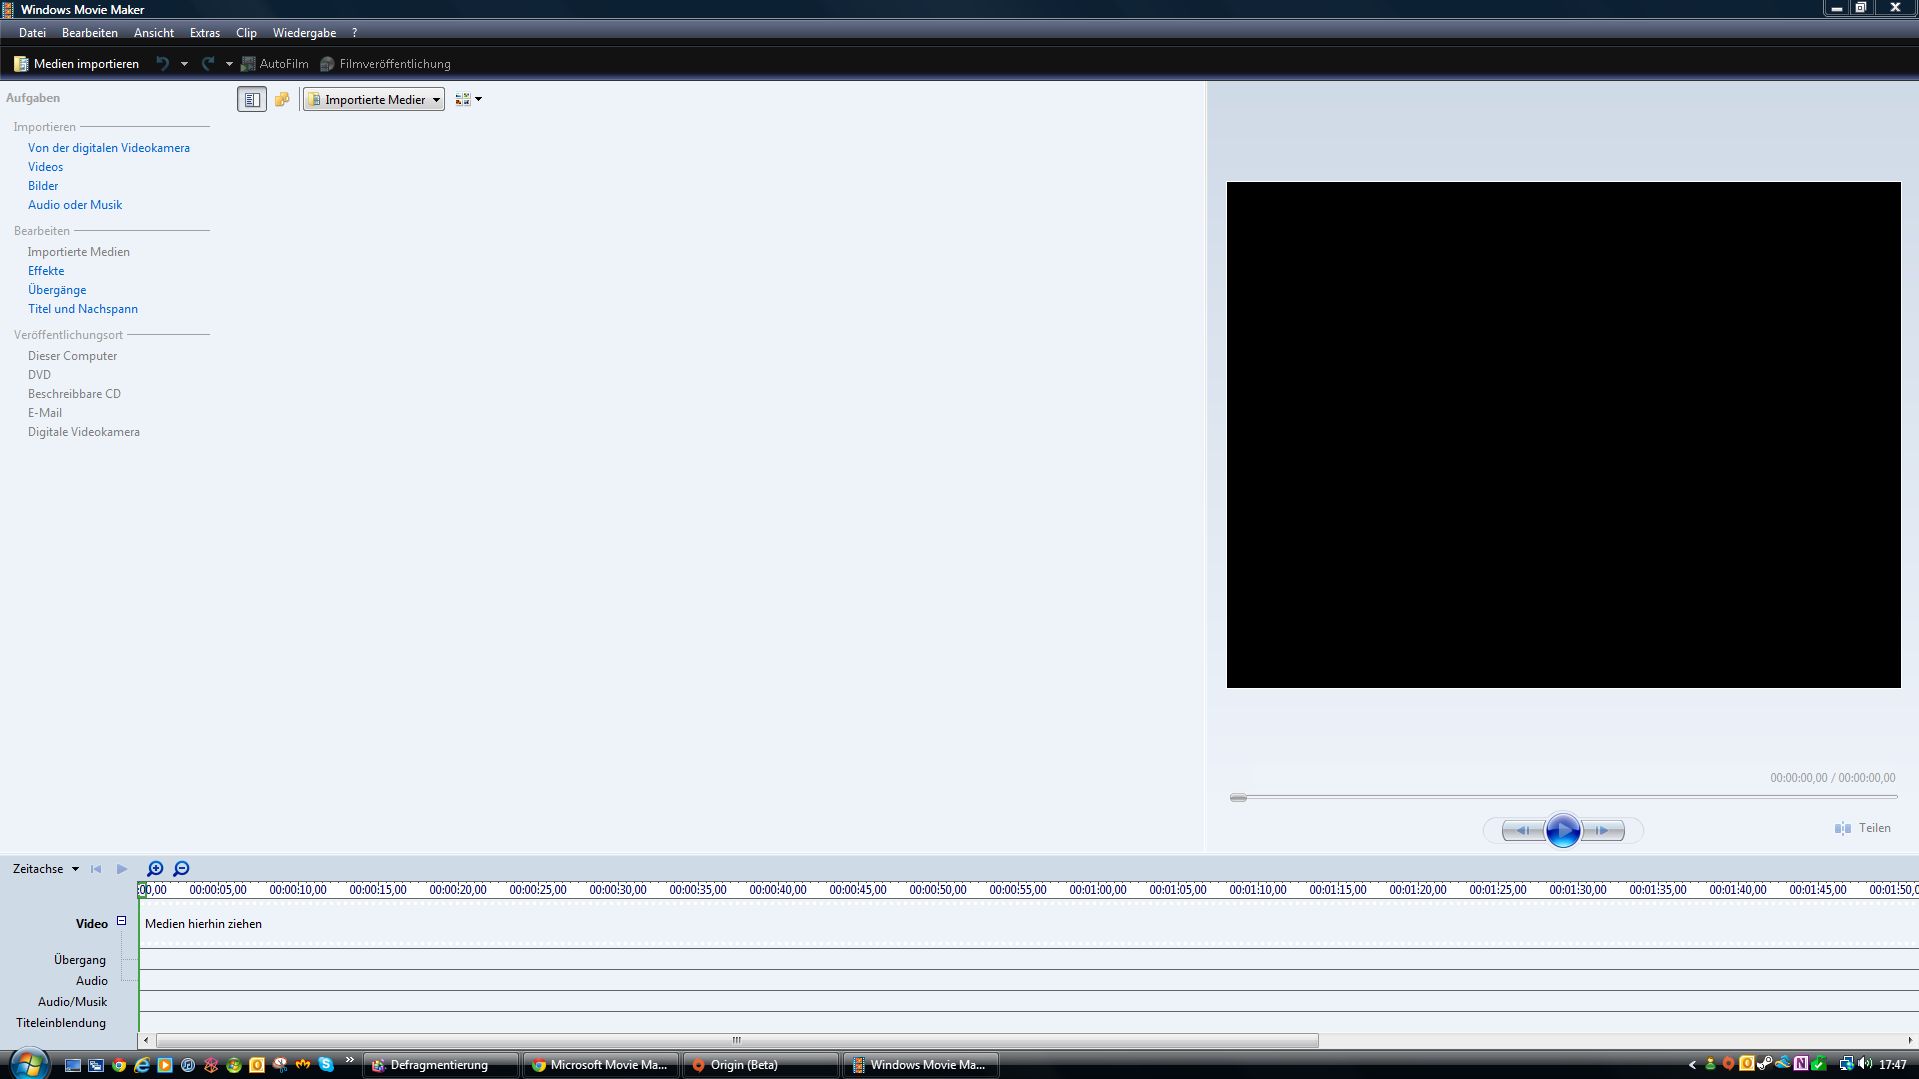Click the redo arrow icon
1919x1079 pixels.
(208, 63)
